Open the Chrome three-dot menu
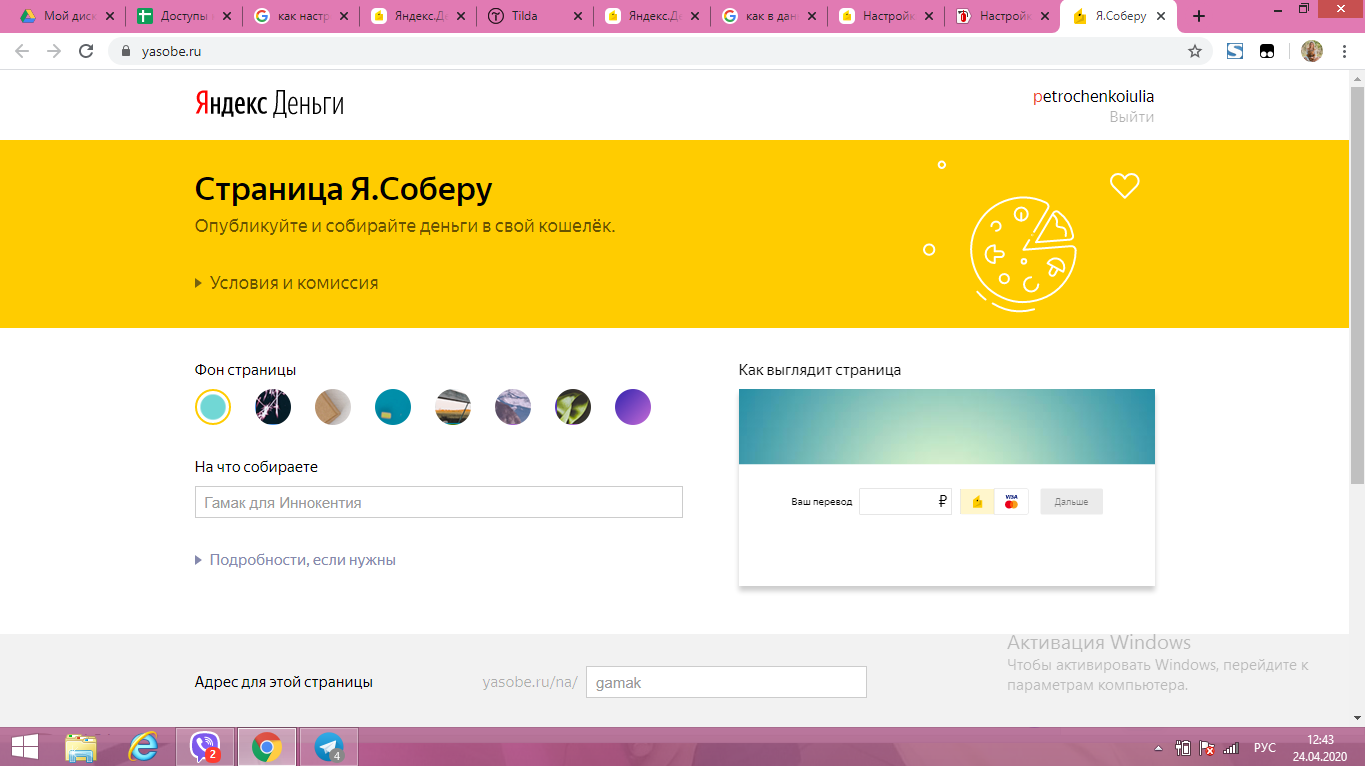The width and height of the screenshot is (1365, 766). (x=1345, y=51)
